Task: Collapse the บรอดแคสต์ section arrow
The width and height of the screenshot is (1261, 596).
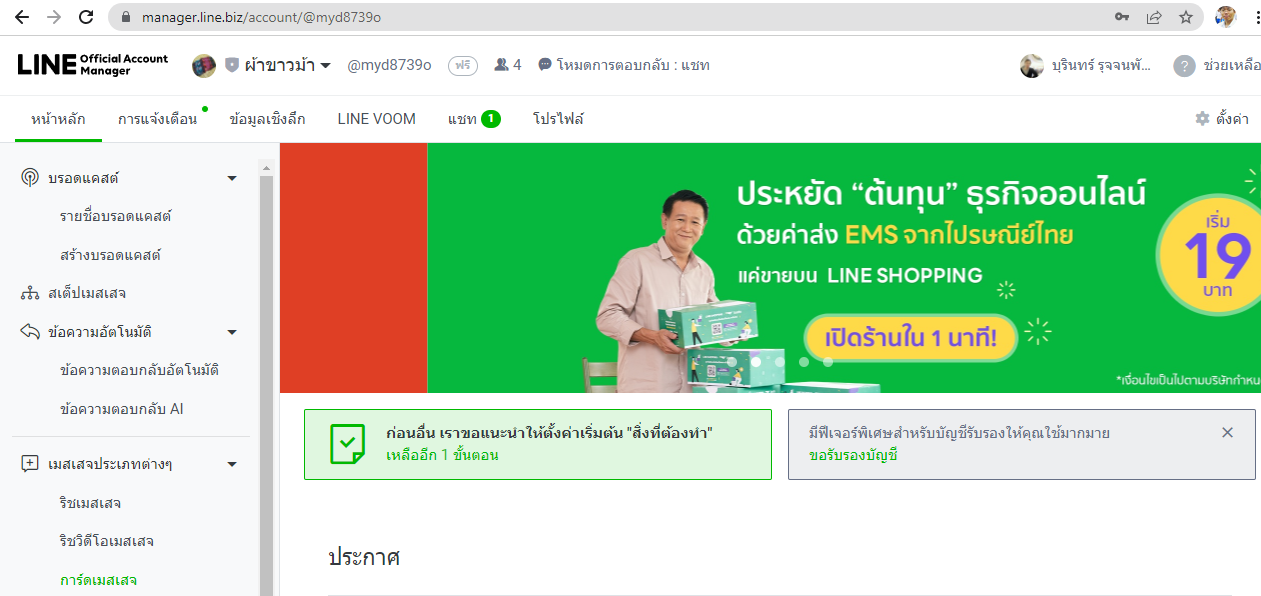Action: click(x=232, y=178)
